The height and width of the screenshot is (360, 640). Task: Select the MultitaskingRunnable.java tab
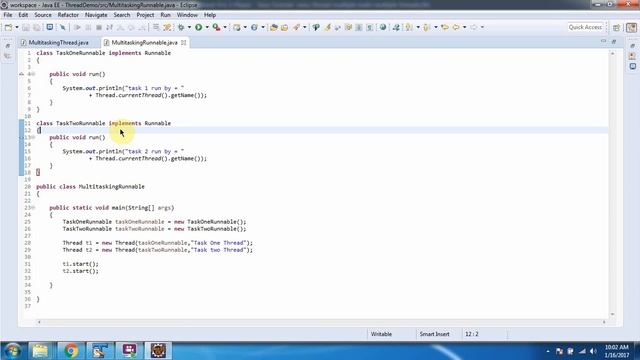coord(144,42)
